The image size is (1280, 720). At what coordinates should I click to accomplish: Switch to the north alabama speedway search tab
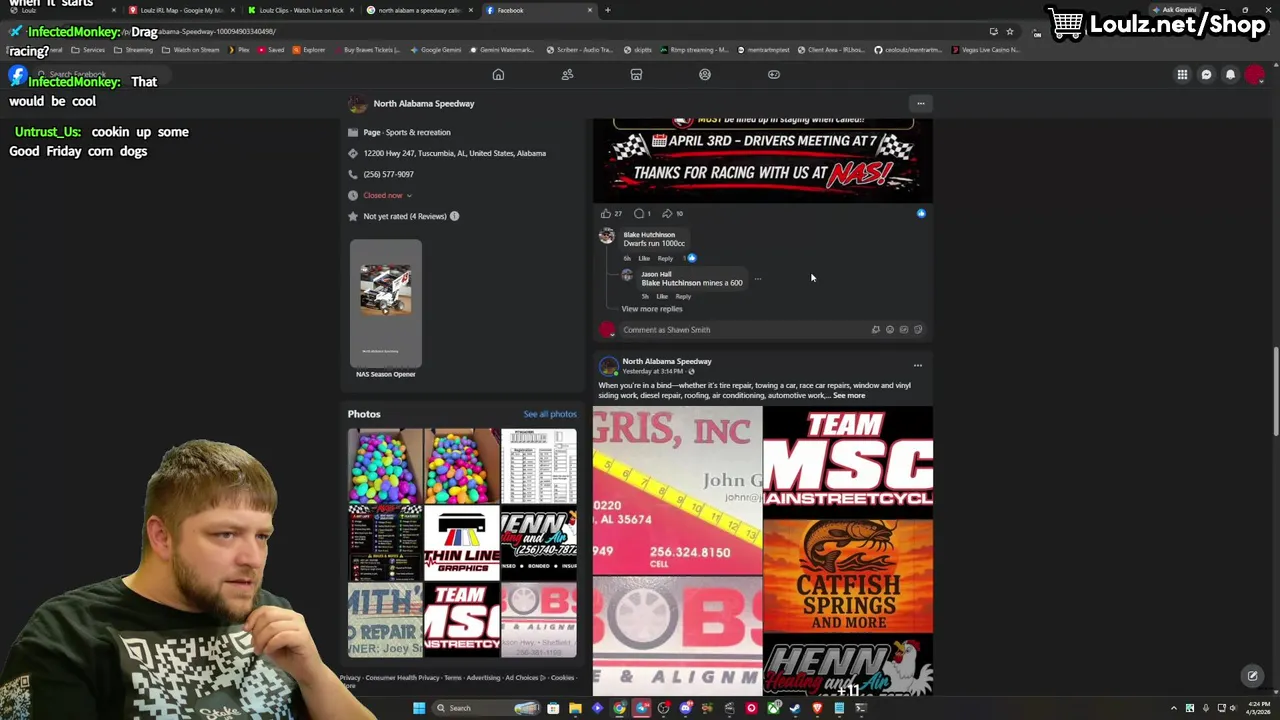[419, 10]
